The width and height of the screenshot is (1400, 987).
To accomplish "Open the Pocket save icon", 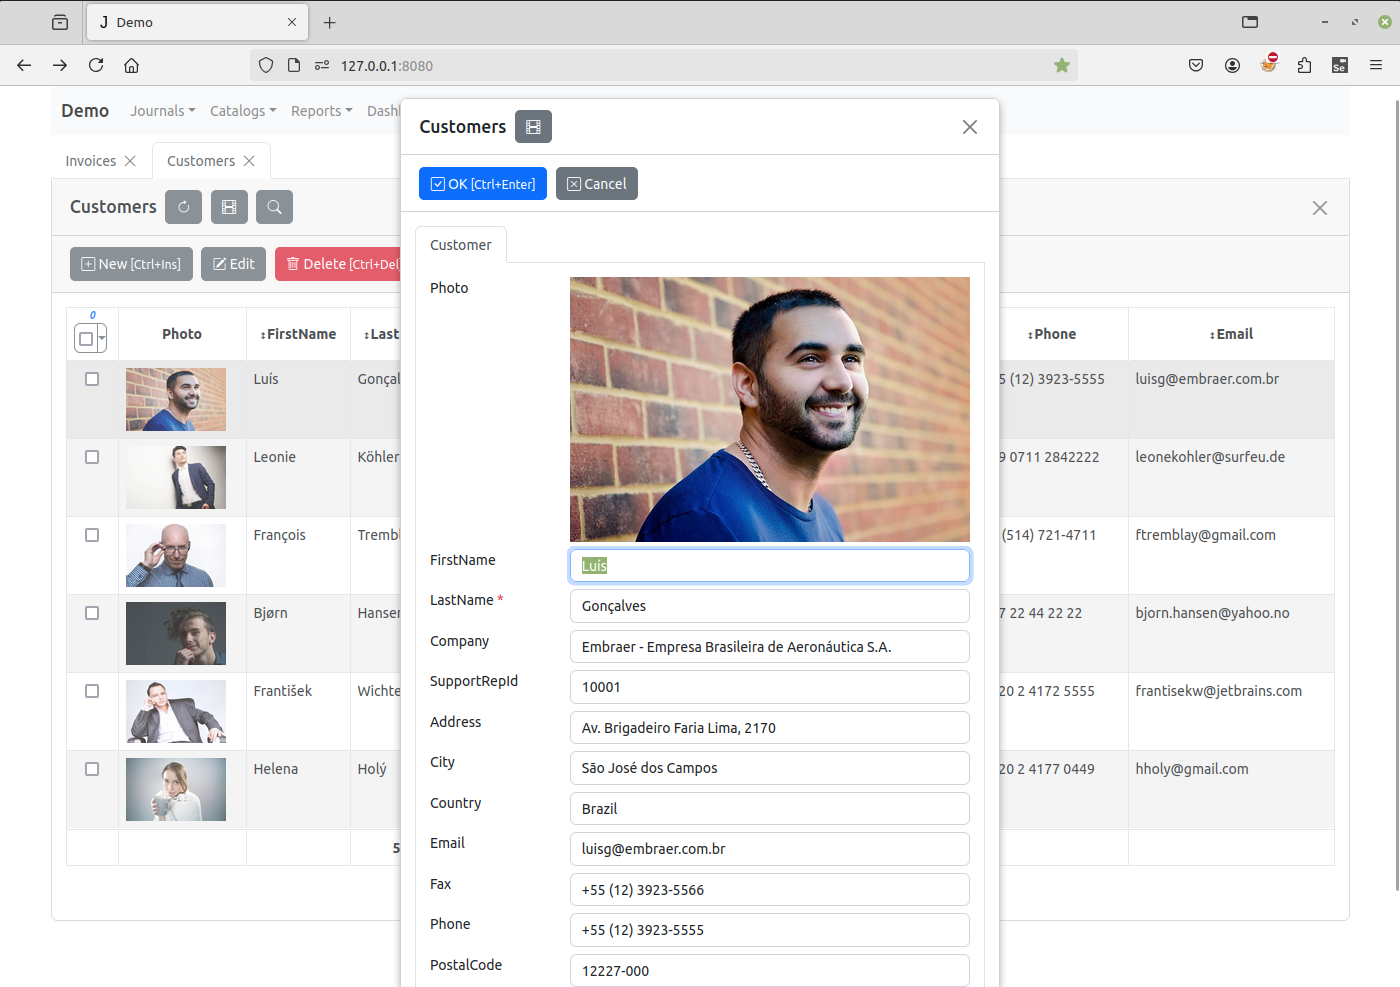I will (1196, 65).
